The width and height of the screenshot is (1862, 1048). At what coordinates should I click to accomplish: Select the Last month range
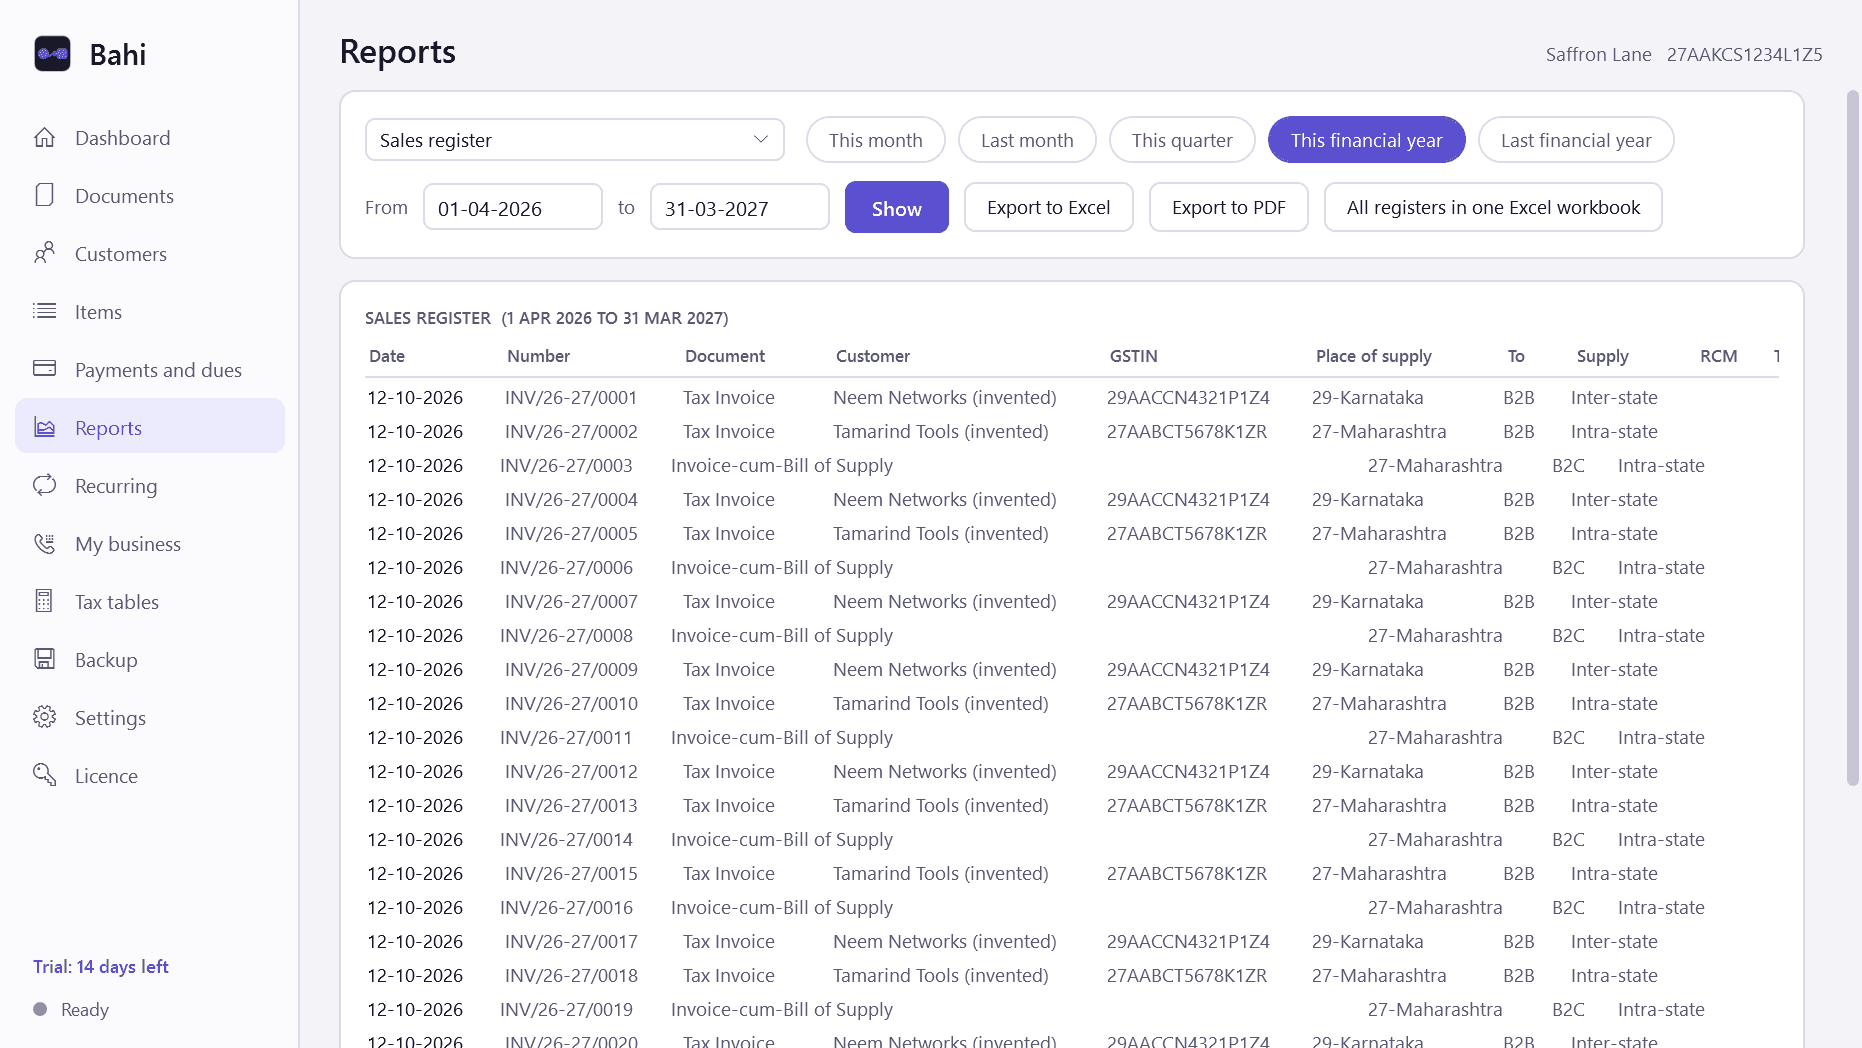[1027, 140]
